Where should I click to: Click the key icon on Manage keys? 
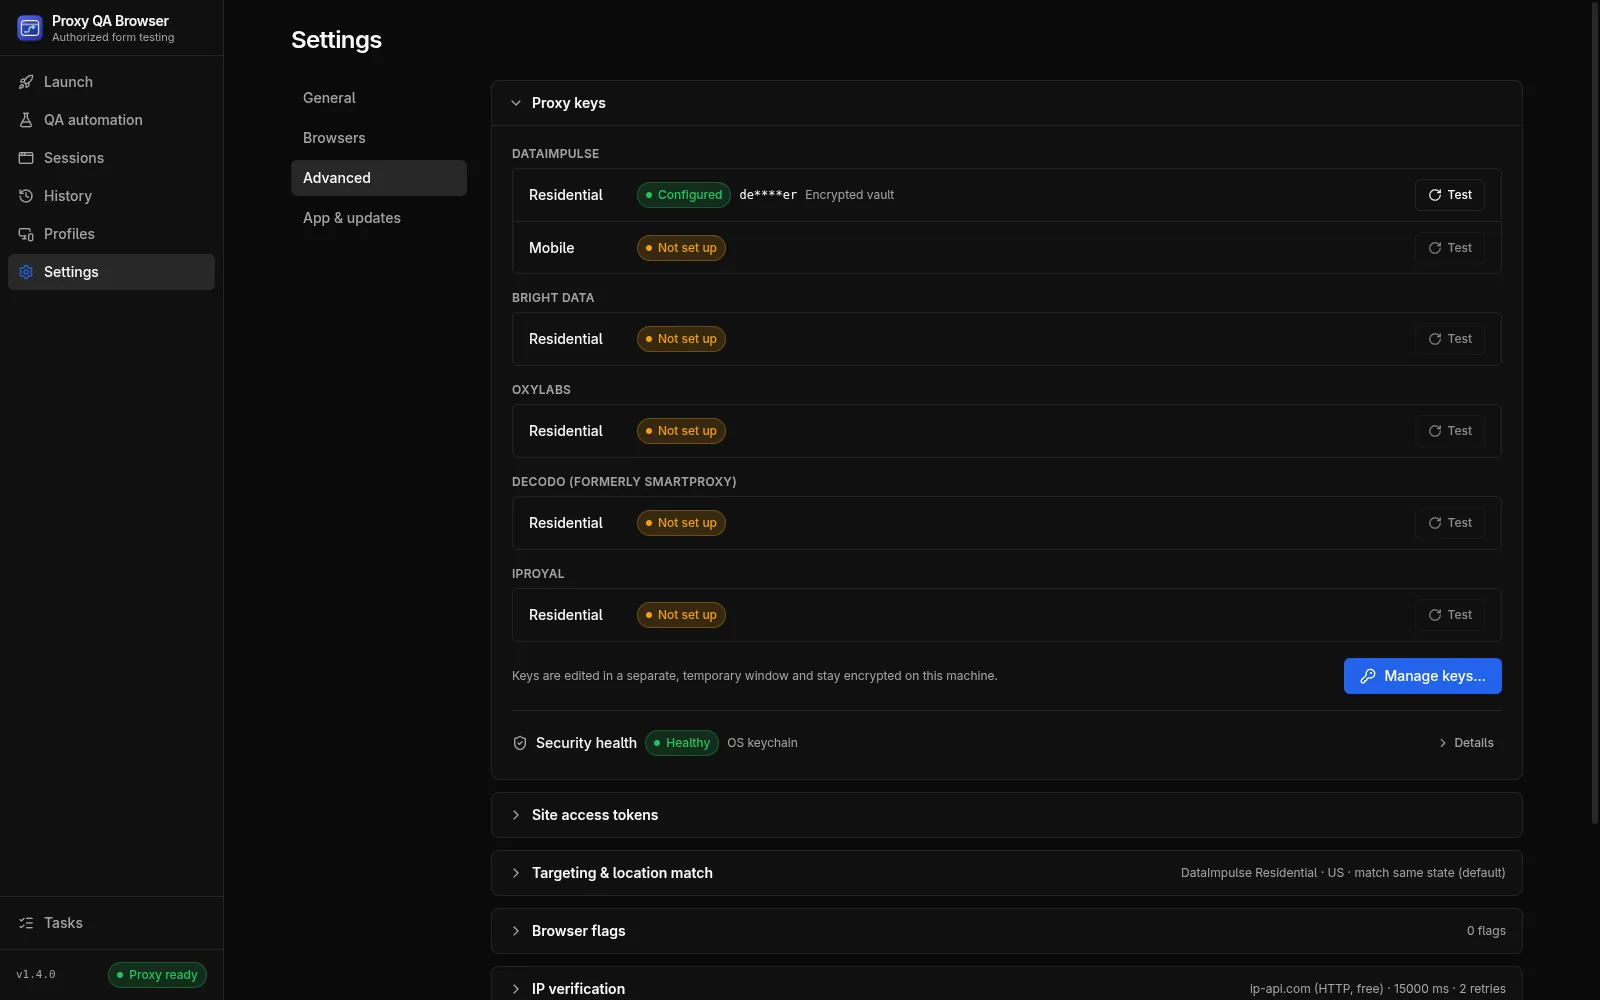click(1368, 676)
